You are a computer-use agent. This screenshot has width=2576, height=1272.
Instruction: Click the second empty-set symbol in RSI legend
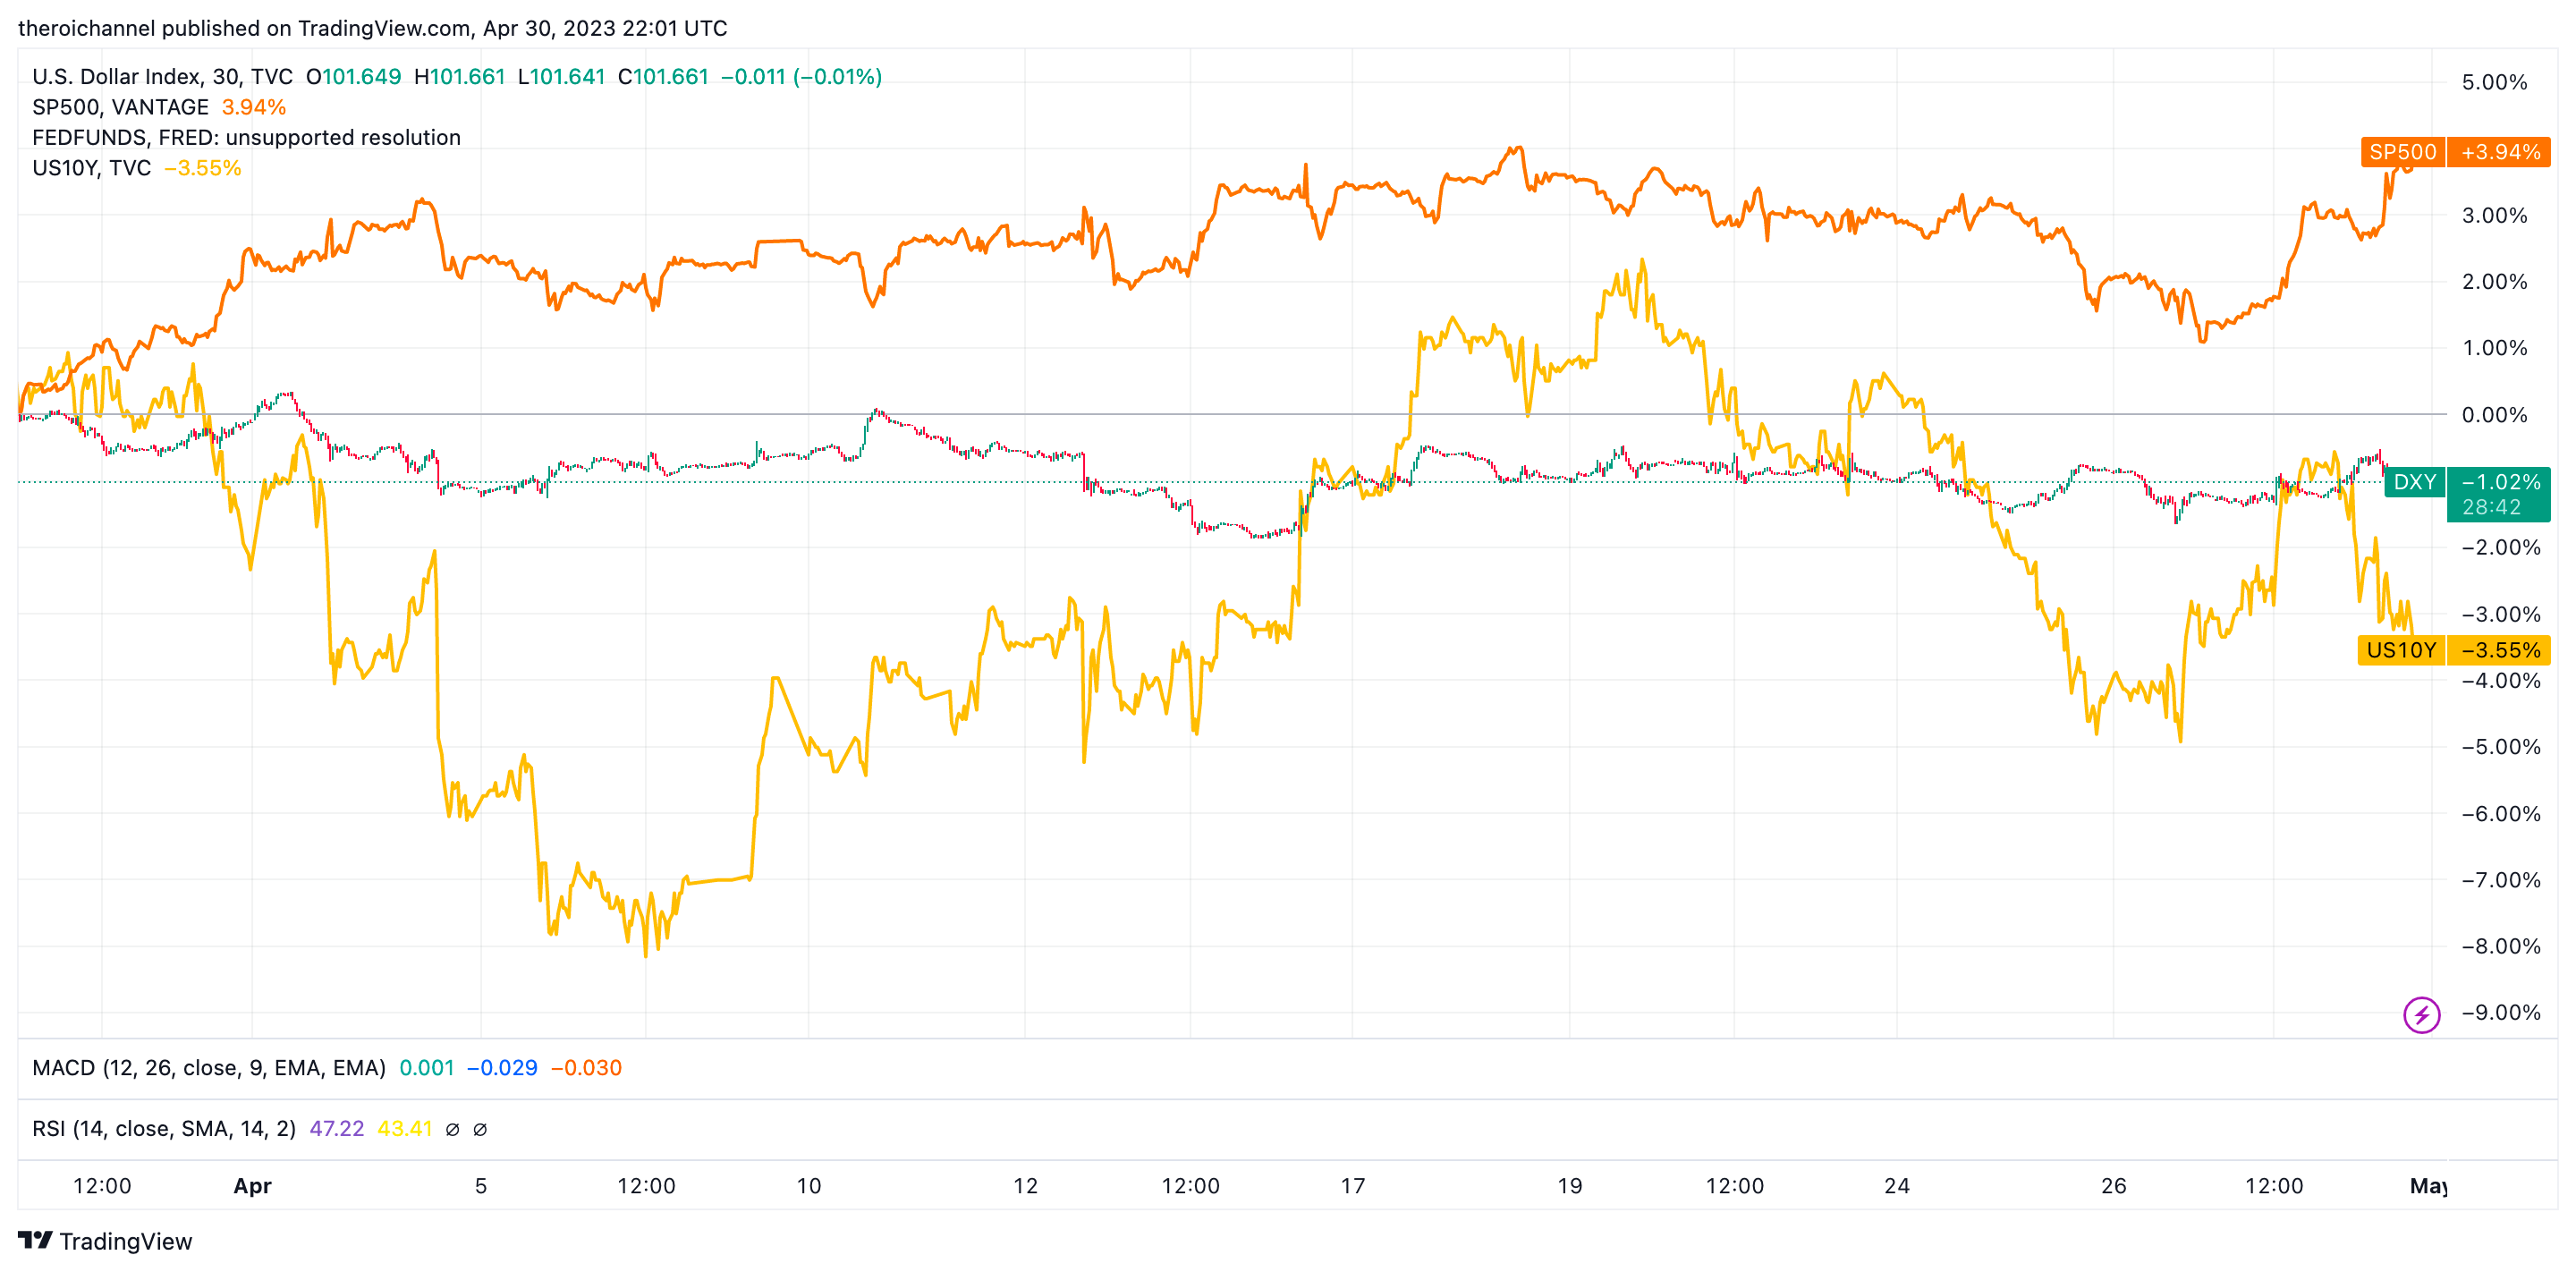pyautogui.click(x=480, y=1129)
